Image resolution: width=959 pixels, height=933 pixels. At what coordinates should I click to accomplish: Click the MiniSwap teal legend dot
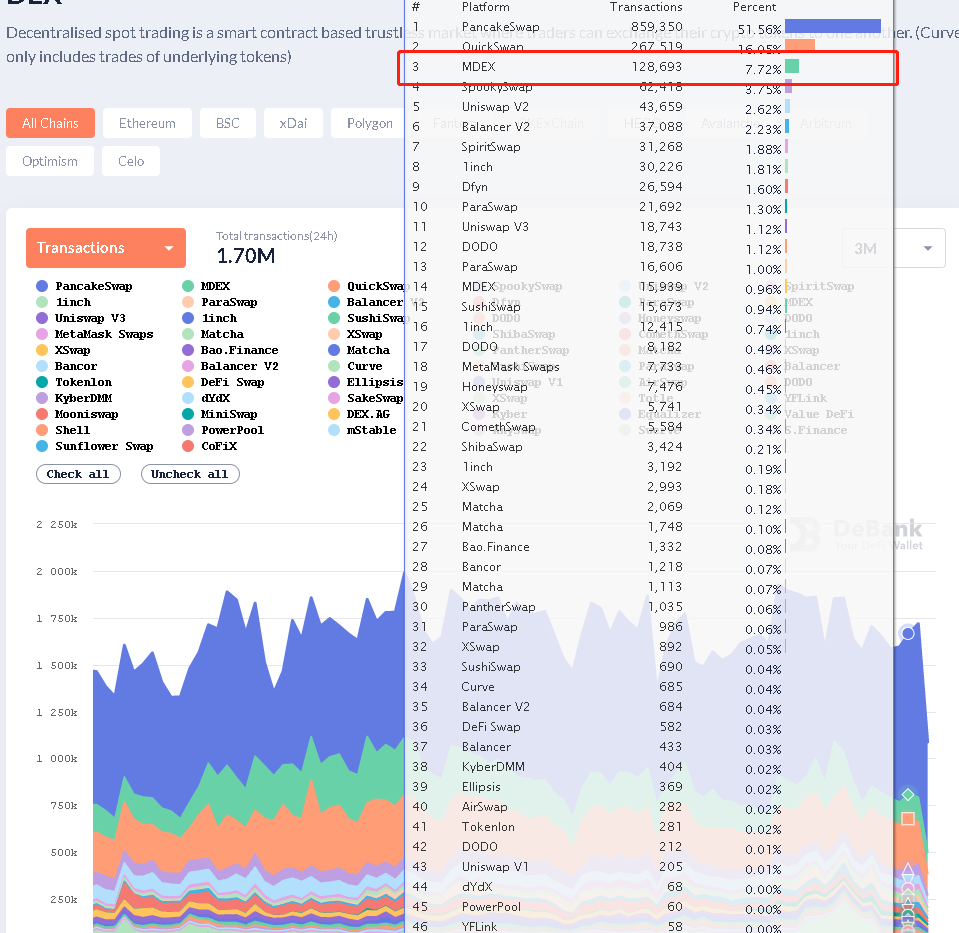tap(188, 414)
